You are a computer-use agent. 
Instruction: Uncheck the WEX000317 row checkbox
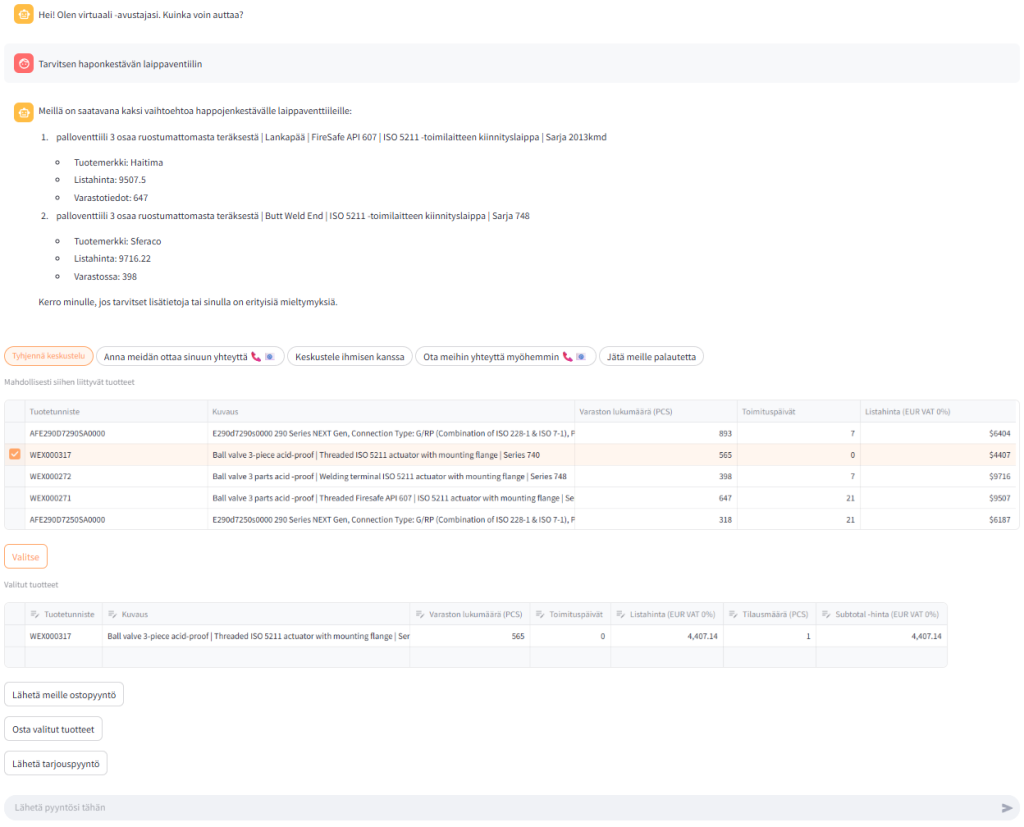(15, 455)
